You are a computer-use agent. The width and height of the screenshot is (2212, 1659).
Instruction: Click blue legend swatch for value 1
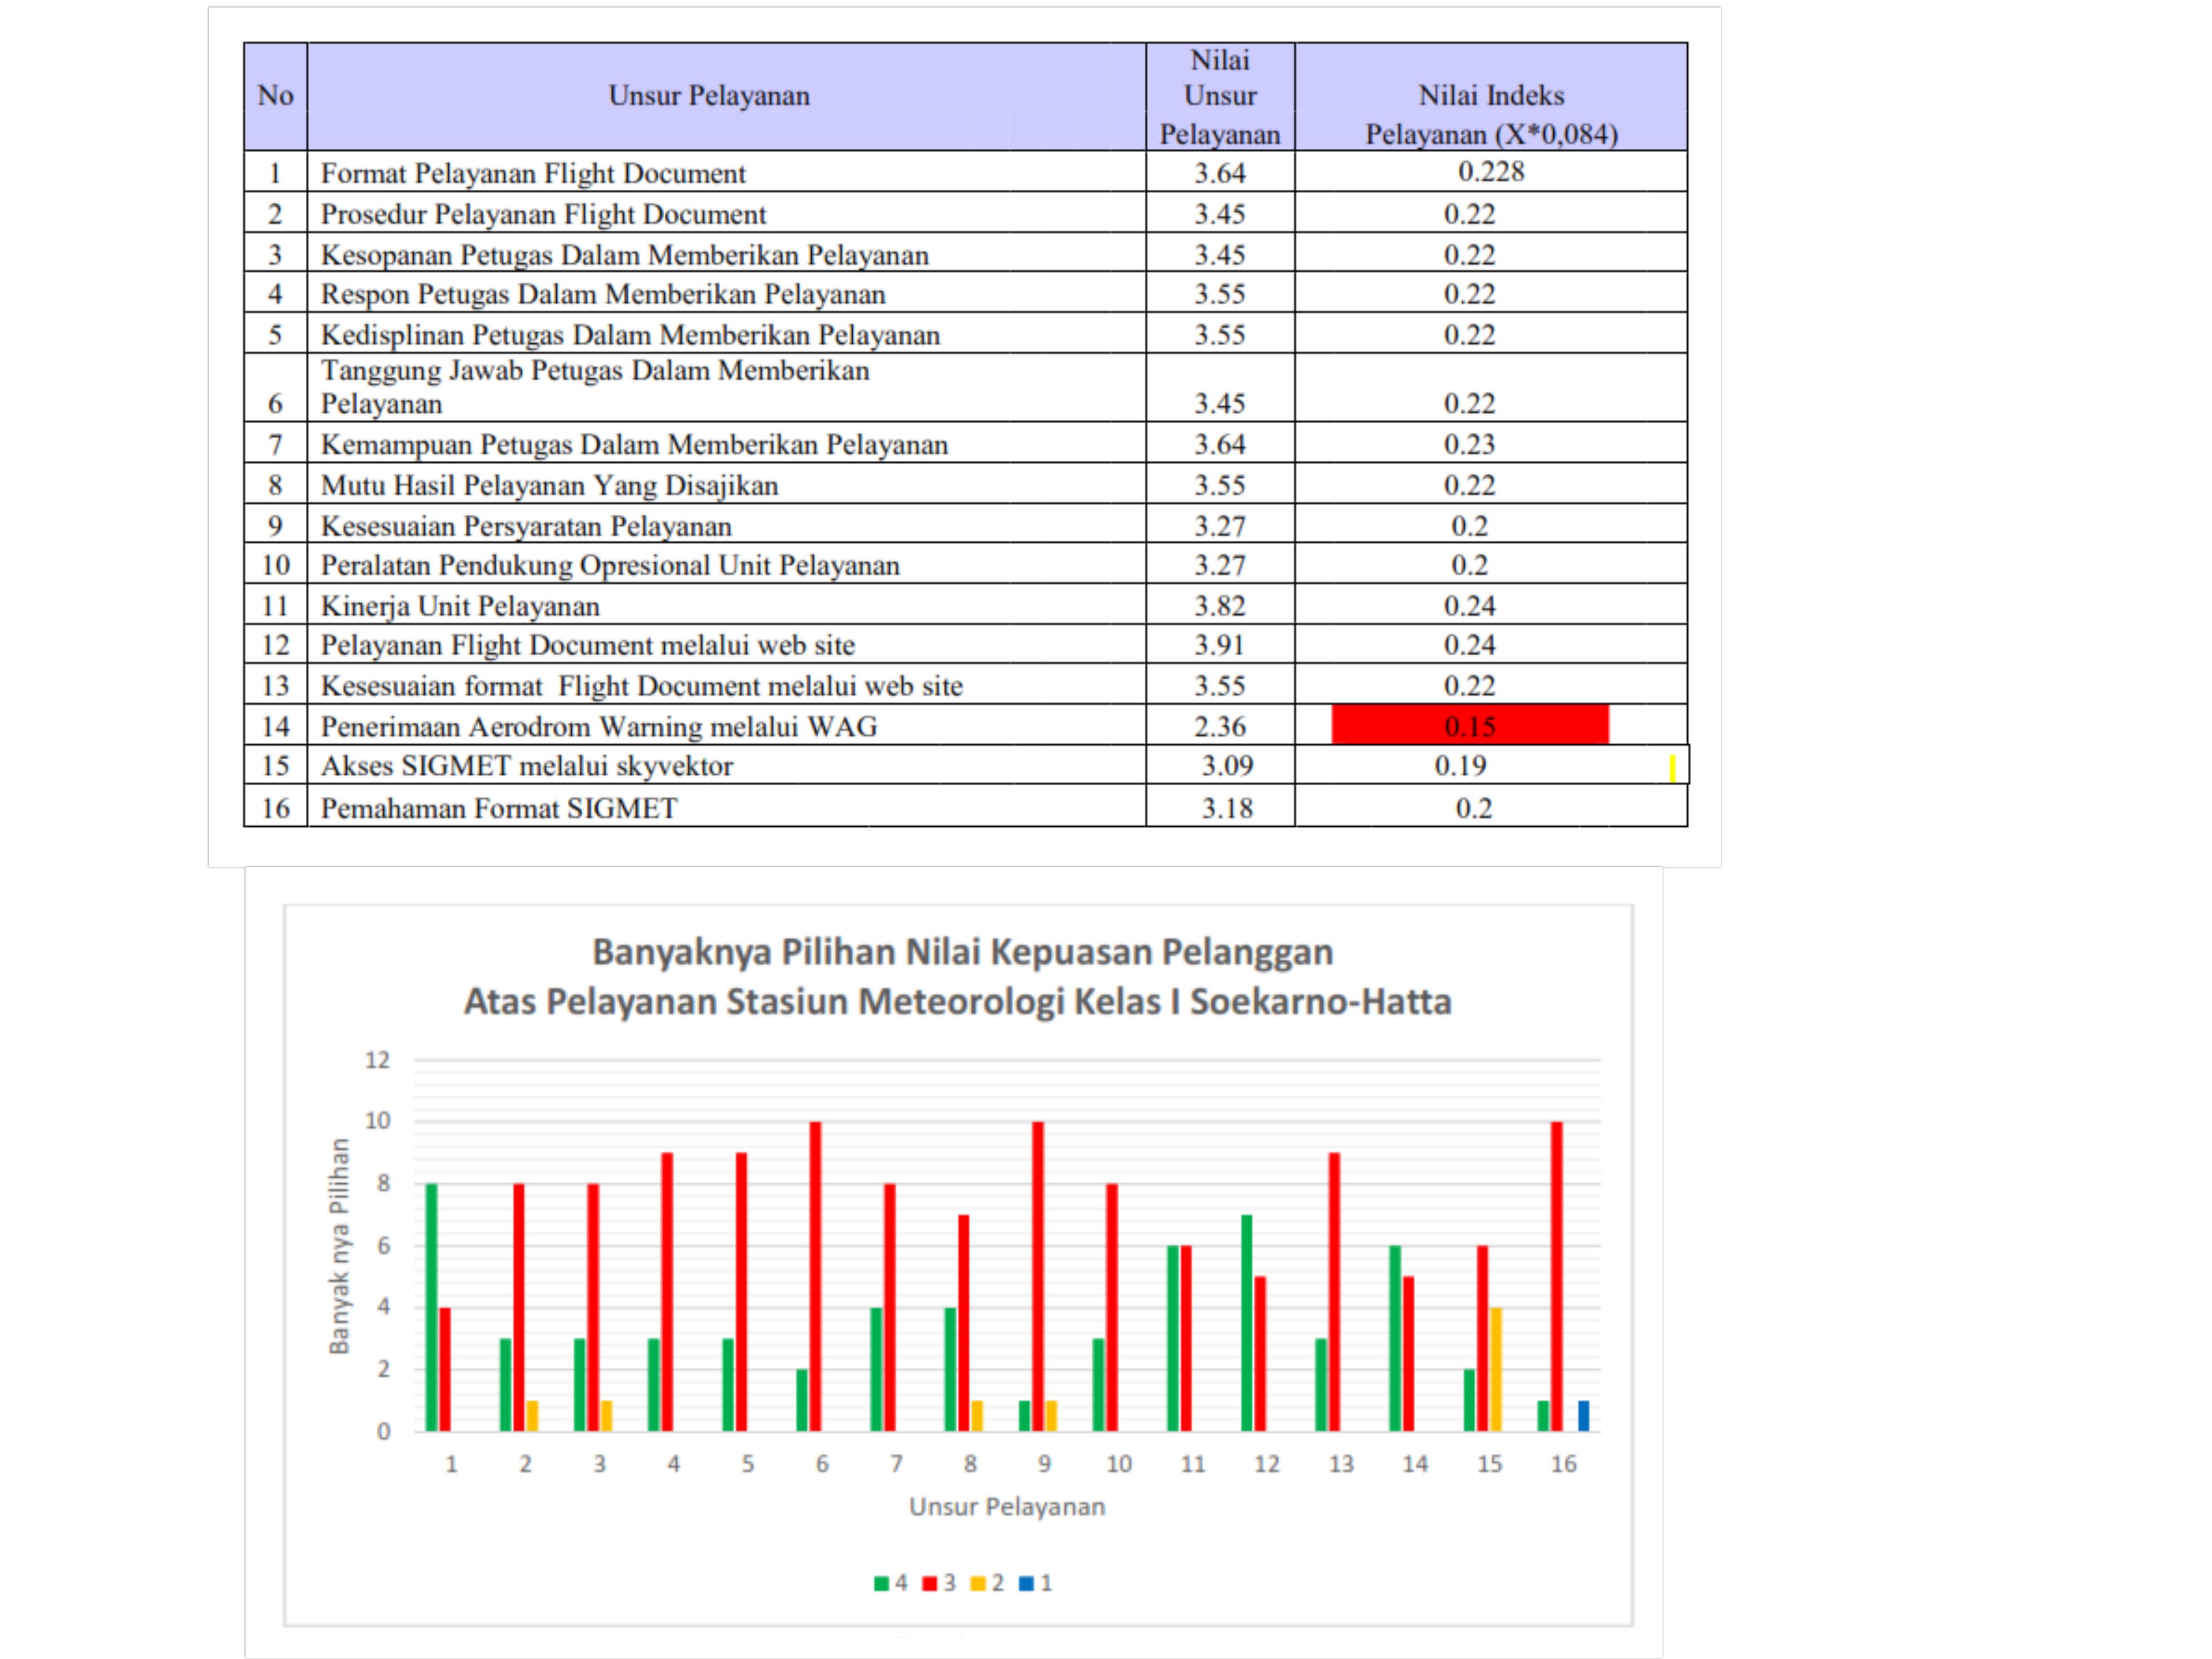1026,1583
